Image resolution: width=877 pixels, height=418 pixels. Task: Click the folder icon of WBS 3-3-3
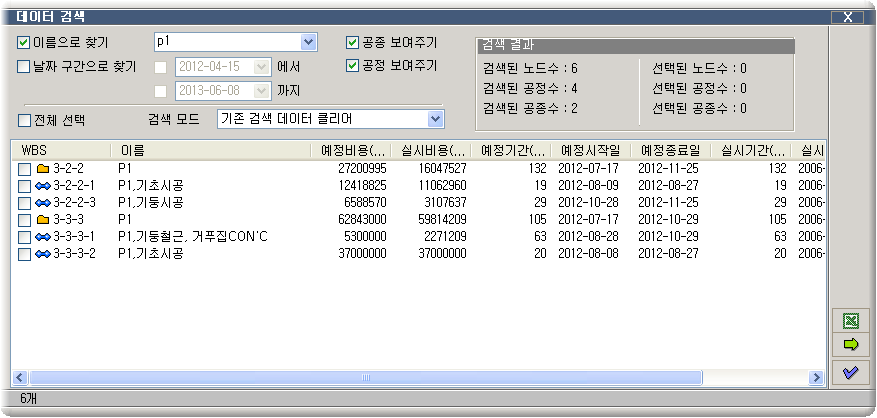(43, 220)
